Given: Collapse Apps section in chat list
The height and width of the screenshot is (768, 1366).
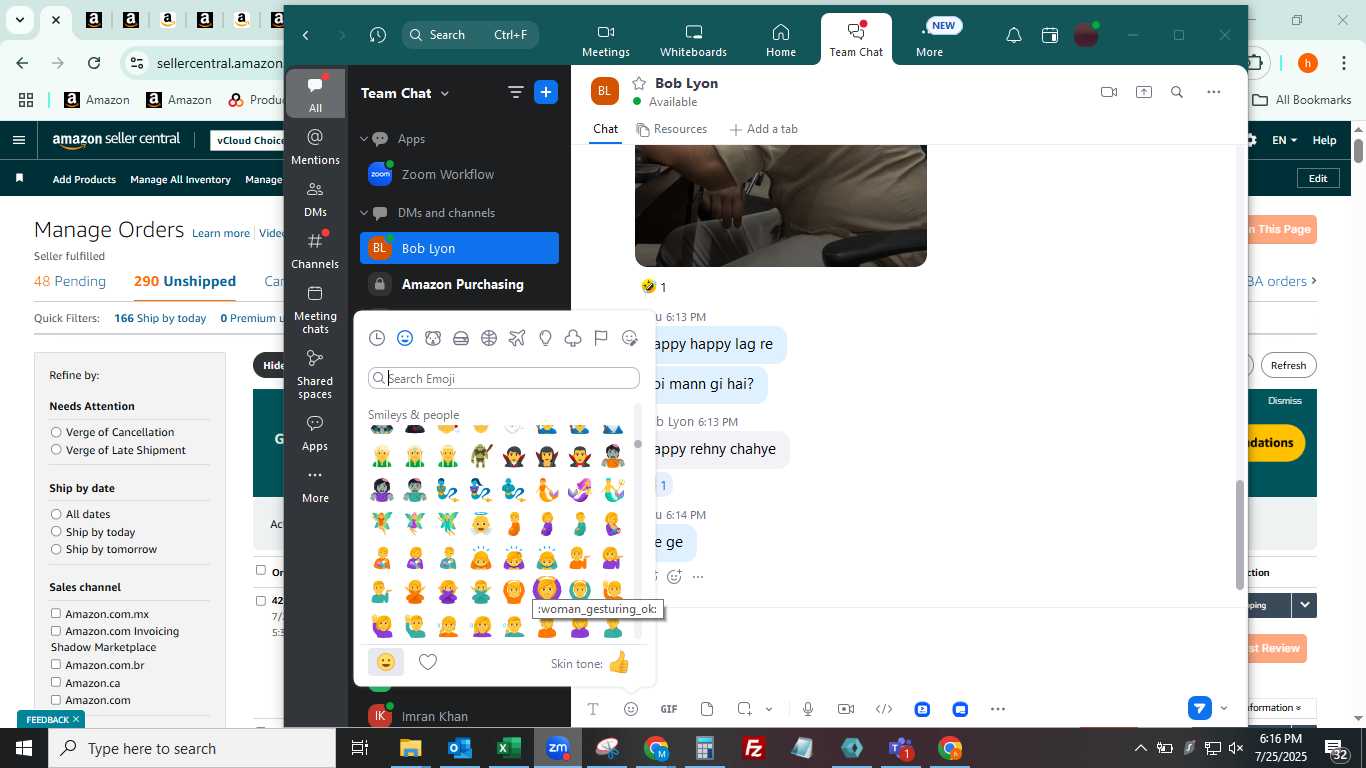Looking at the screenshot, I should (x=364, y=139).
